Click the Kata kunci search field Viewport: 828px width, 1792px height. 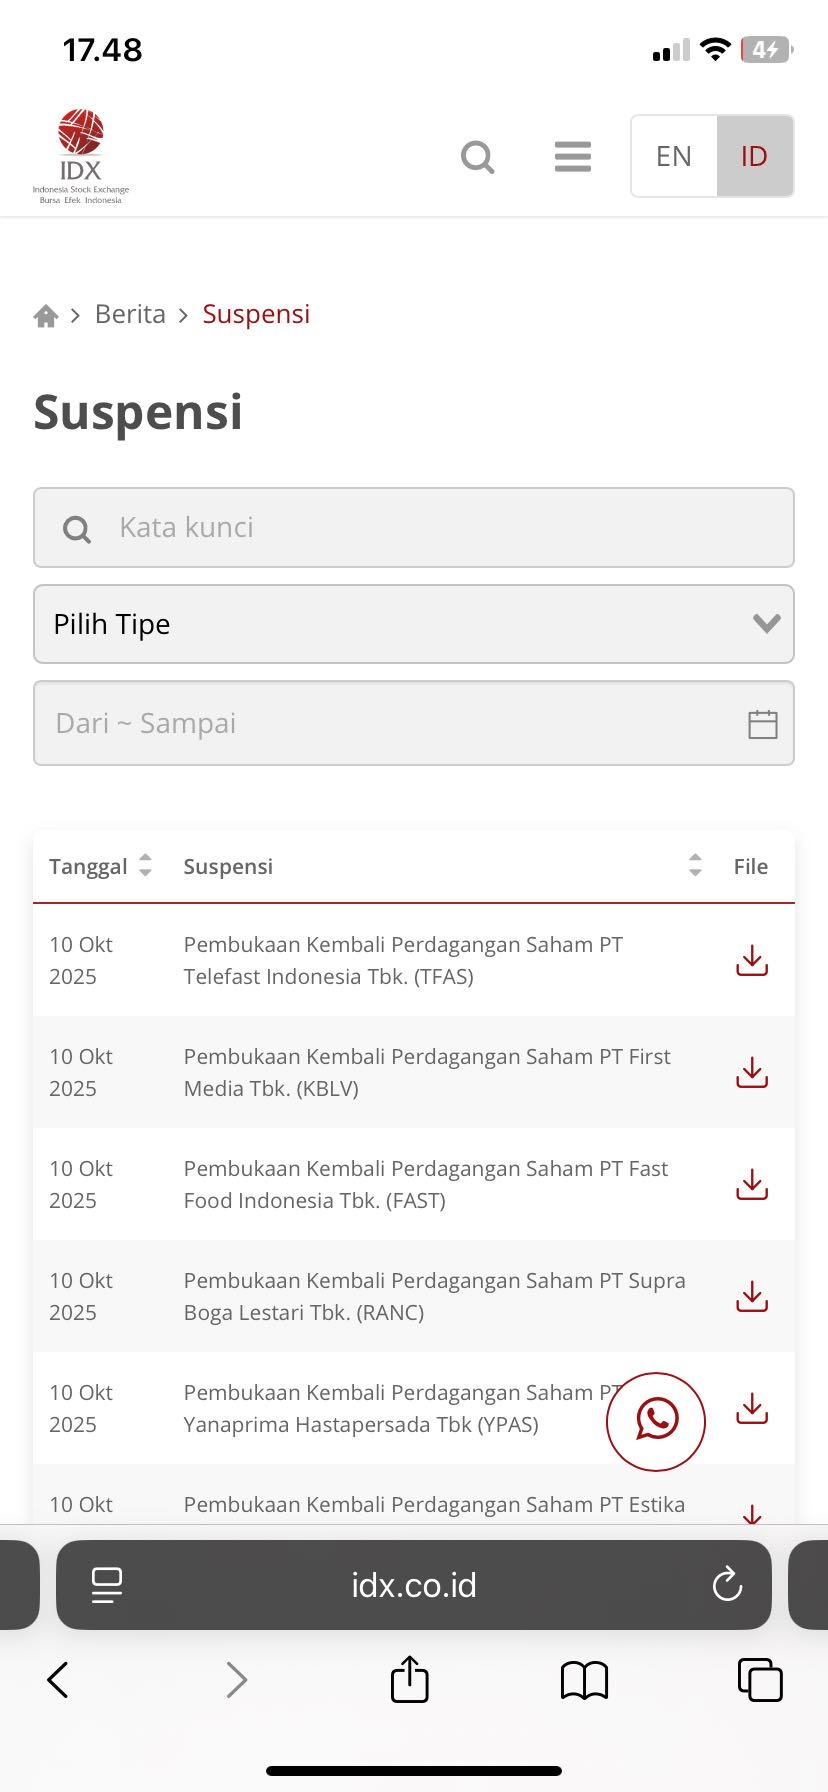[x=414, y=528]
